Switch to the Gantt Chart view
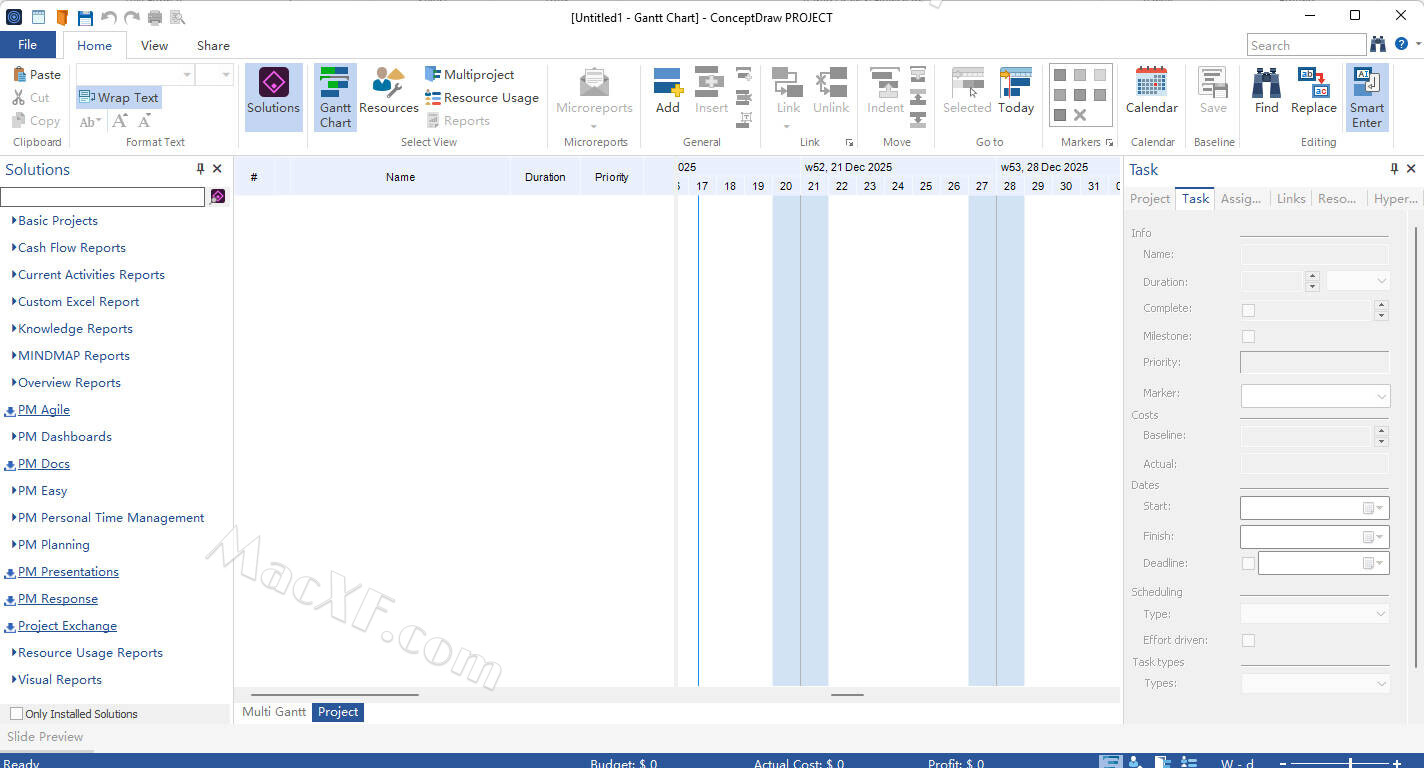Screen dimensions: 1424x768 (335, 84)
